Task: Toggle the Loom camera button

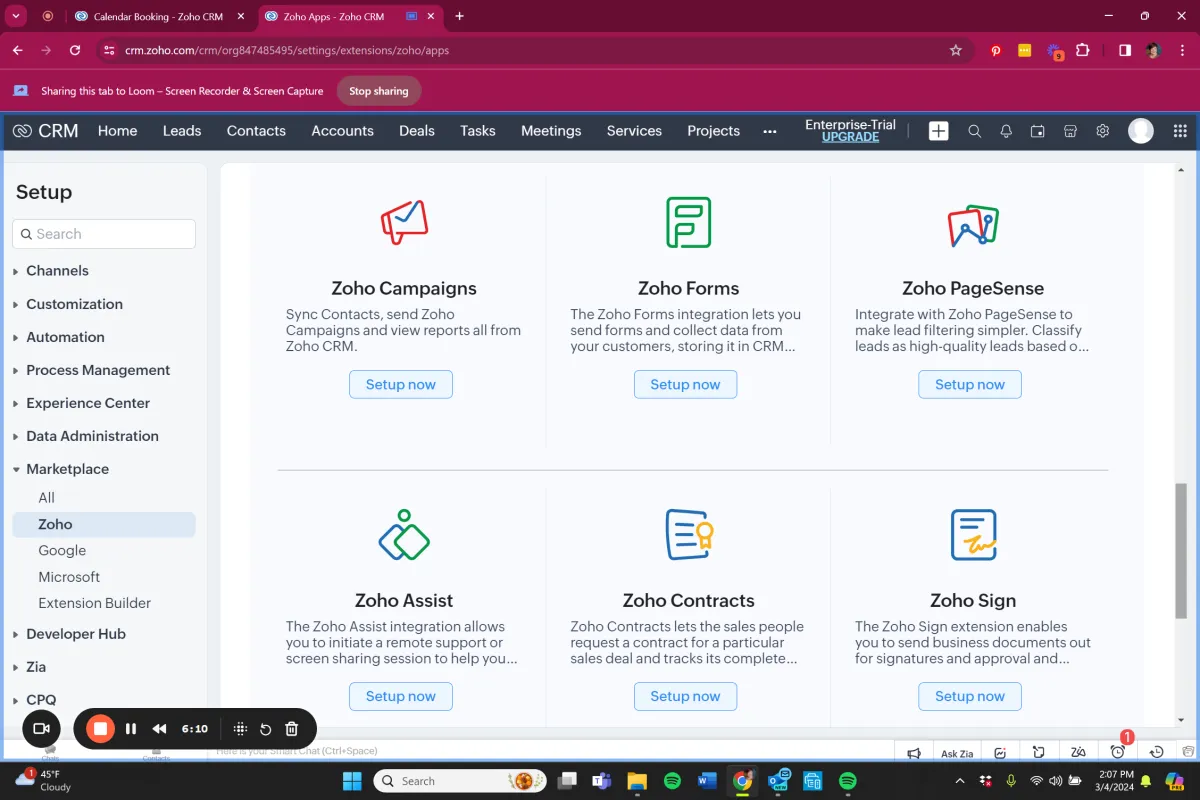Action: pos(42,729)
